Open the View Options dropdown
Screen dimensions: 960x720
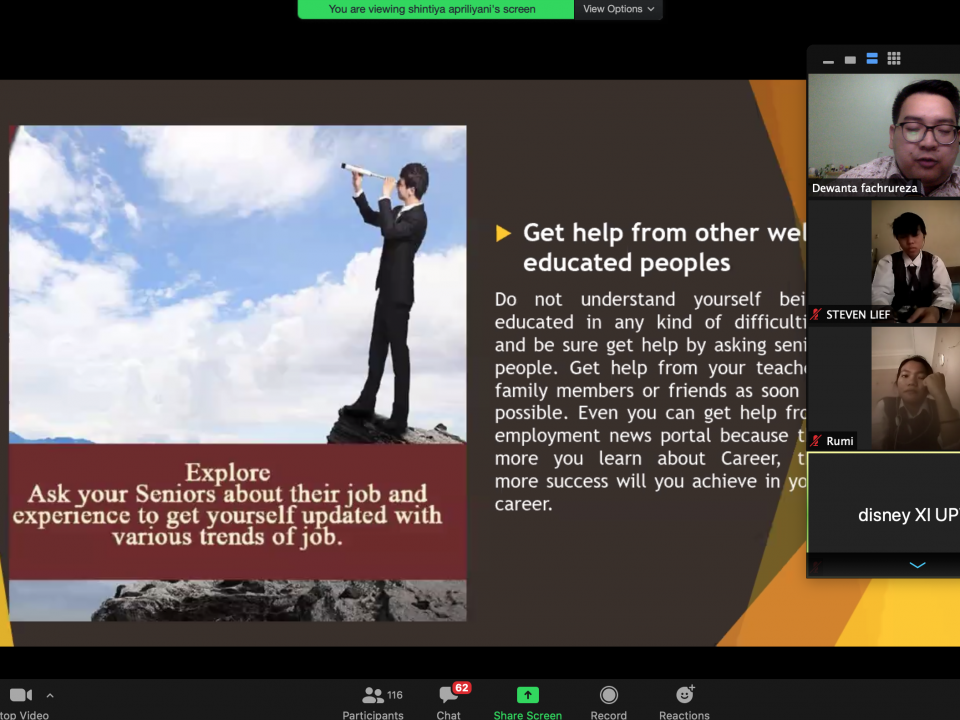click(x=618, y=9)
